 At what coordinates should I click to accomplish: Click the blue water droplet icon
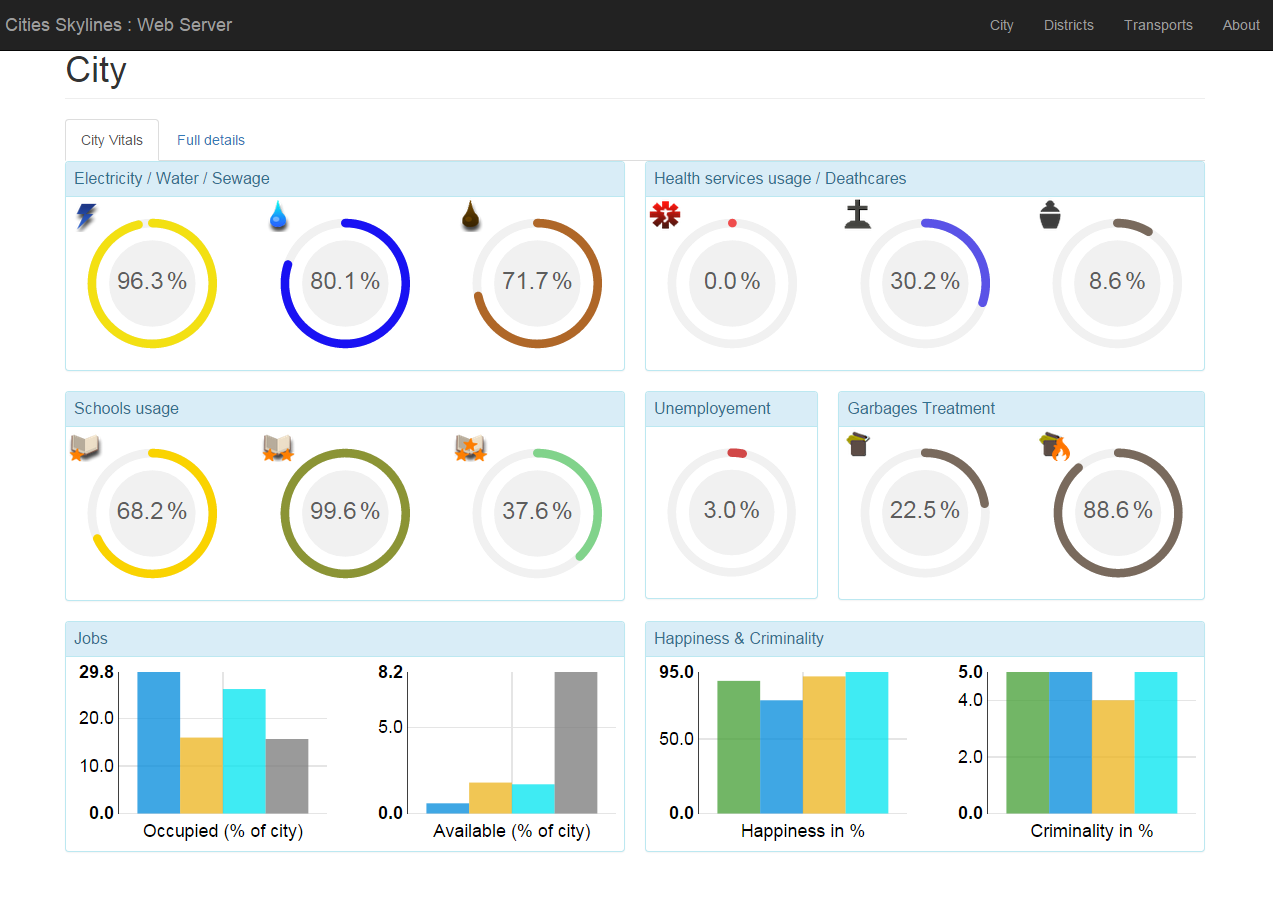[279, 216]
